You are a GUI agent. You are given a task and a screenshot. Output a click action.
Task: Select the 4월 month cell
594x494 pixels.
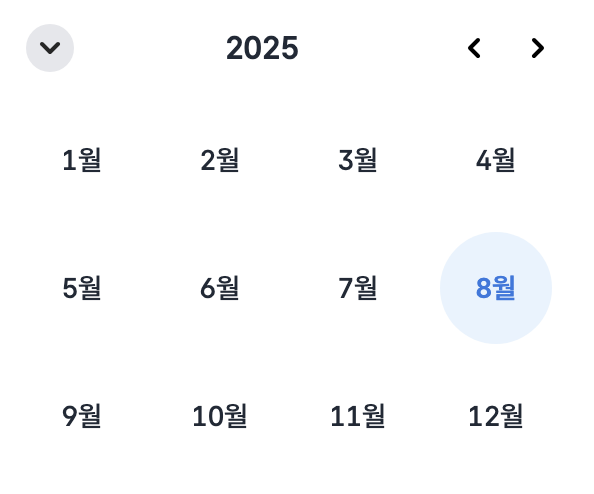click(496, 160)
